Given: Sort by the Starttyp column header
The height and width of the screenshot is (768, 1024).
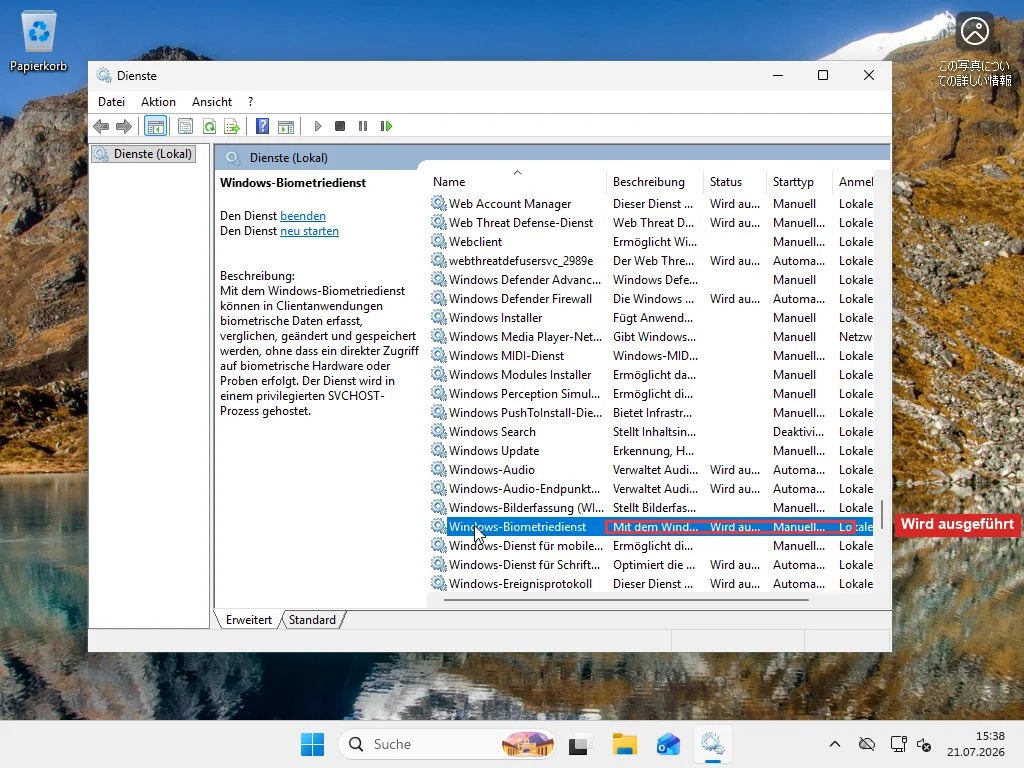Looking at the screenshot, I should (x=799, y=182).
